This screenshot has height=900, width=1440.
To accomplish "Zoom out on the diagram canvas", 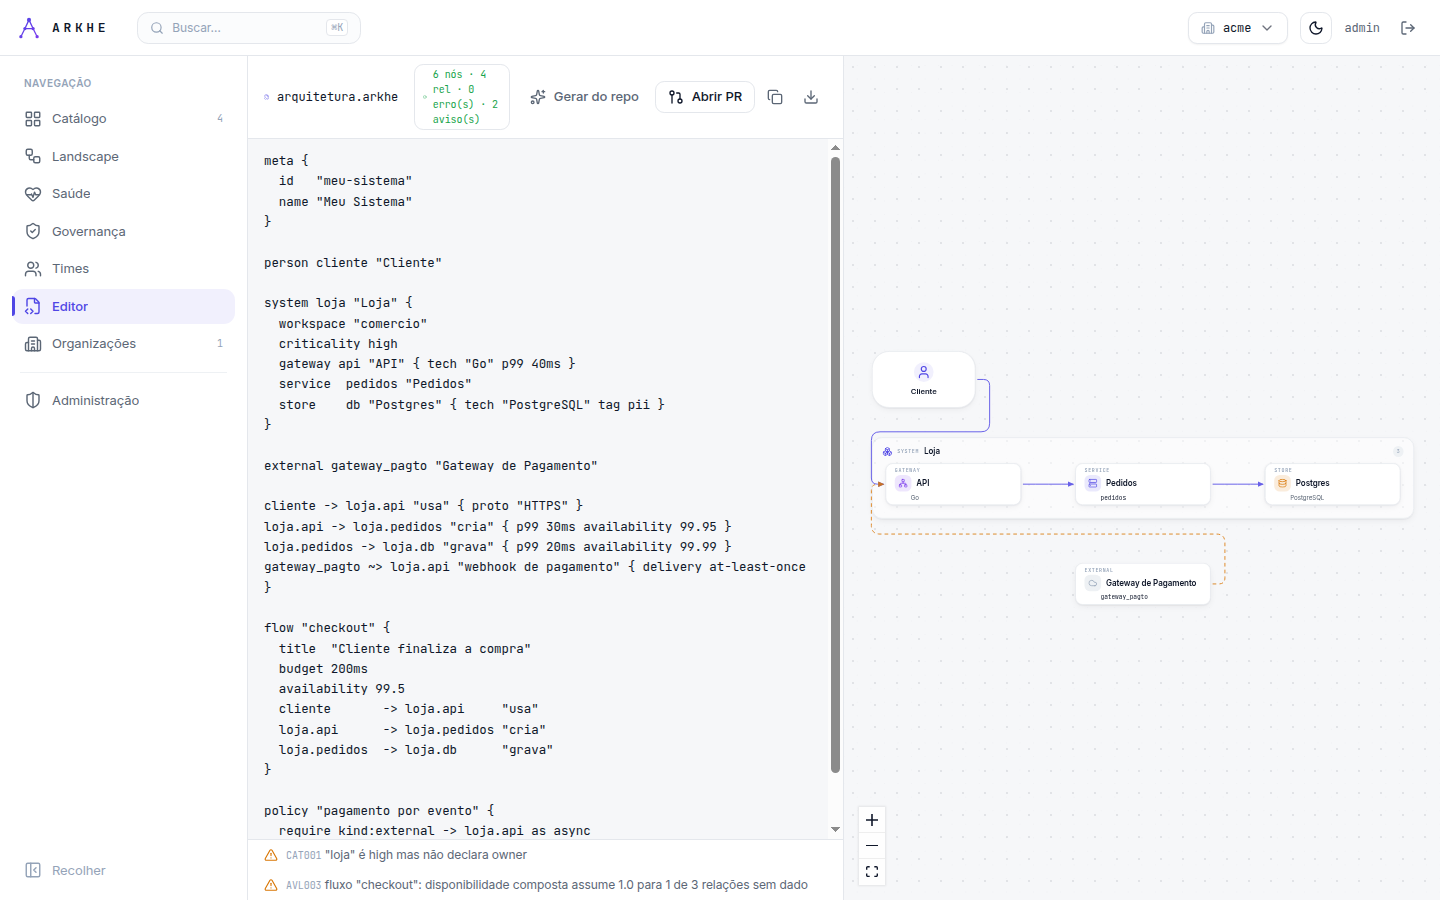I will (x=872, y=846).
